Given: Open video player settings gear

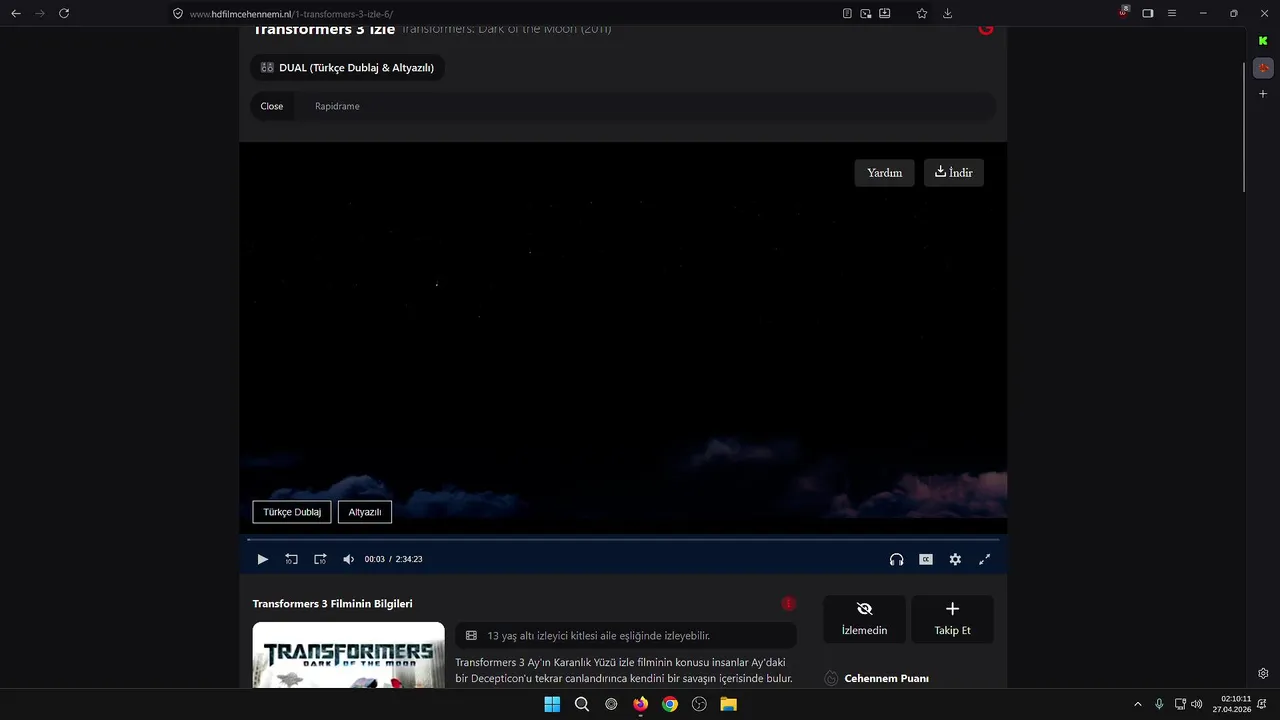Looking at the screenshot, I should point(955,559).
